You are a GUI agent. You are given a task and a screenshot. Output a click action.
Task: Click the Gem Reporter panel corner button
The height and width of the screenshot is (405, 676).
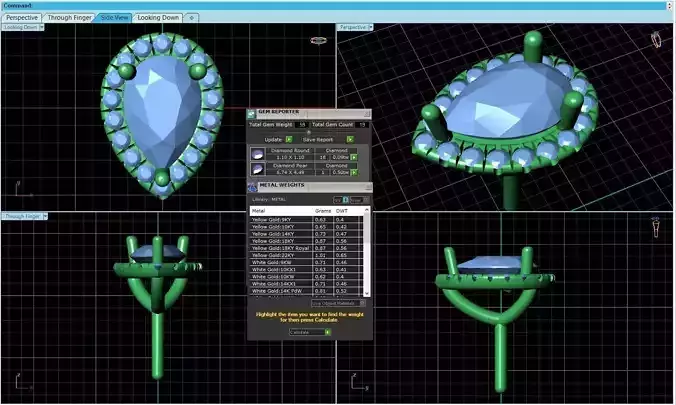(367, 114)
